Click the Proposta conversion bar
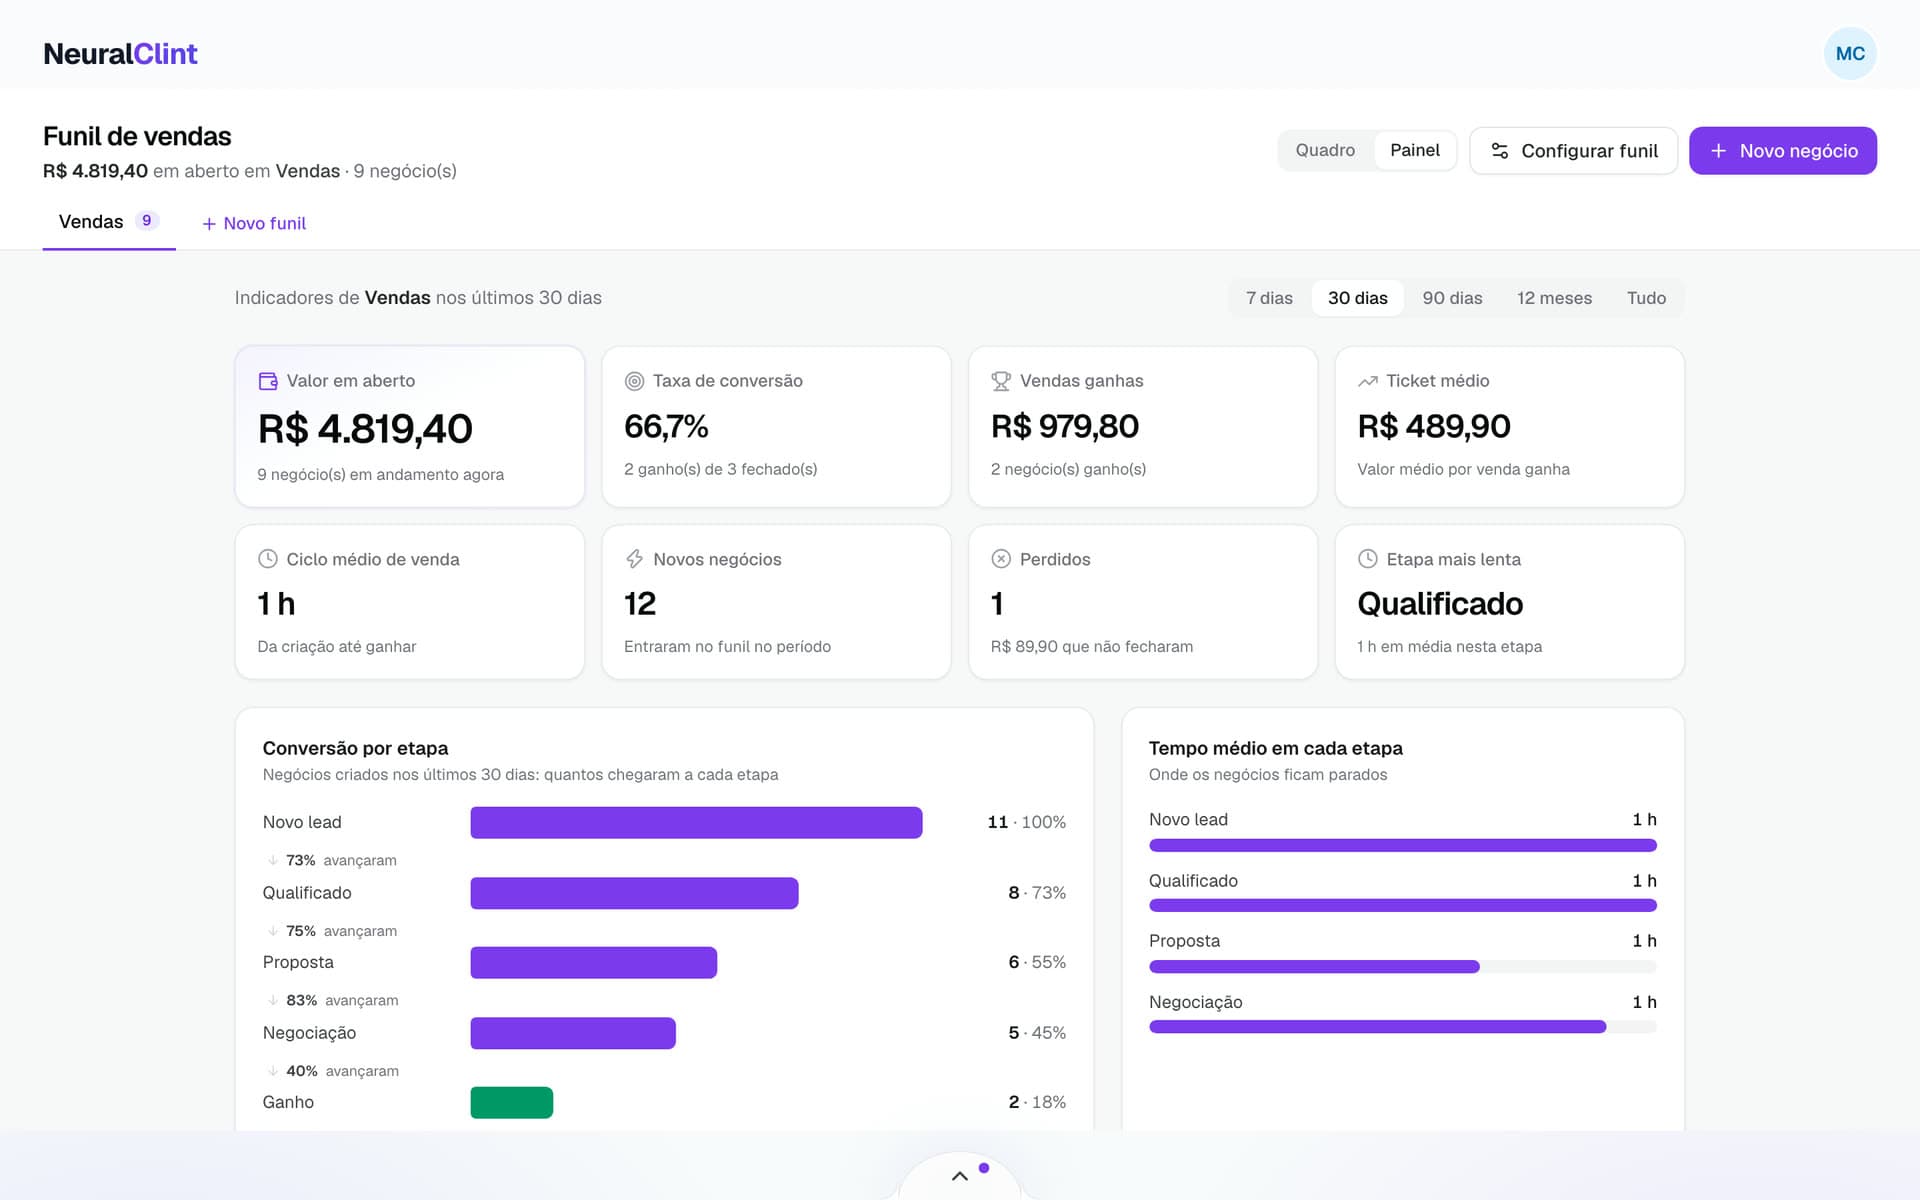Image resolution: width=1920 pixels, height=1200 pixels. [x=594, y=962]
